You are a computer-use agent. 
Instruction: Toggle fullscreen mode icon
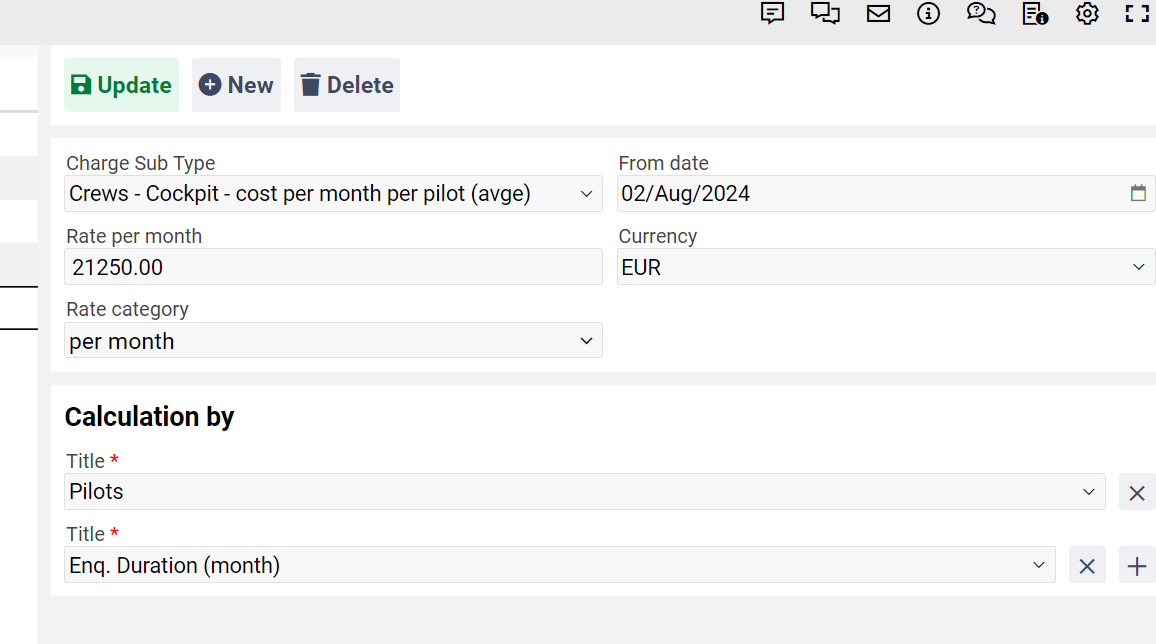(x=1137, y=14)
